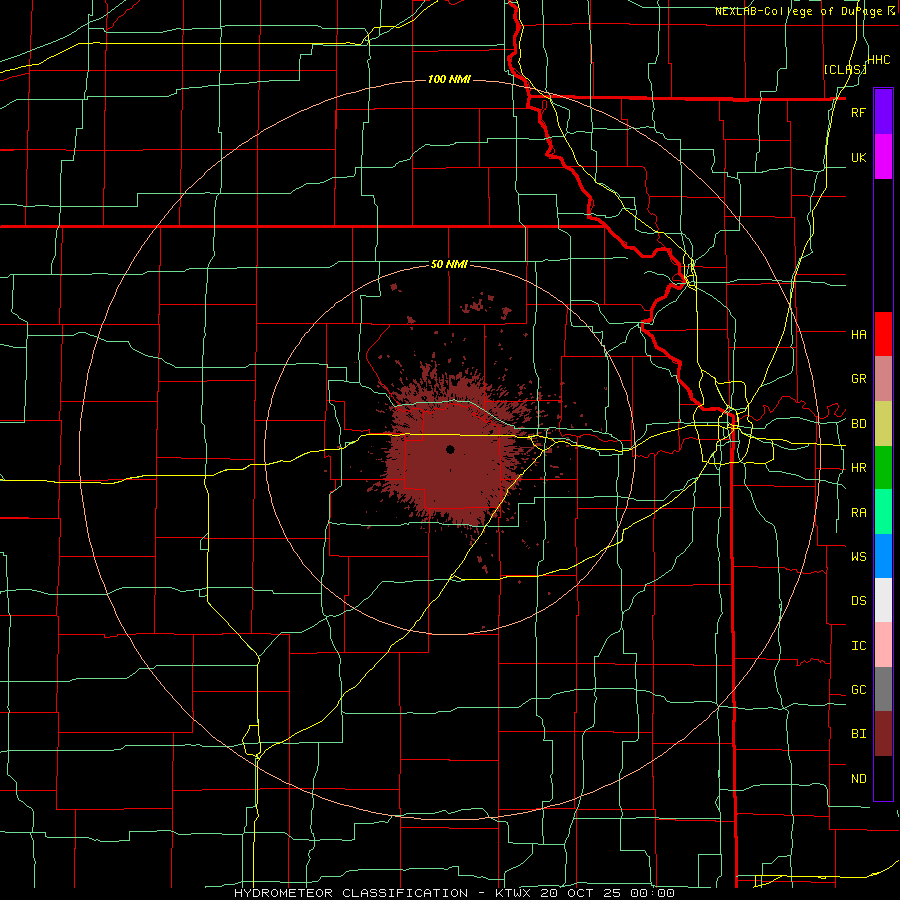
Task: Click the DS white legend swatch
Action: [x=883, y=600]
